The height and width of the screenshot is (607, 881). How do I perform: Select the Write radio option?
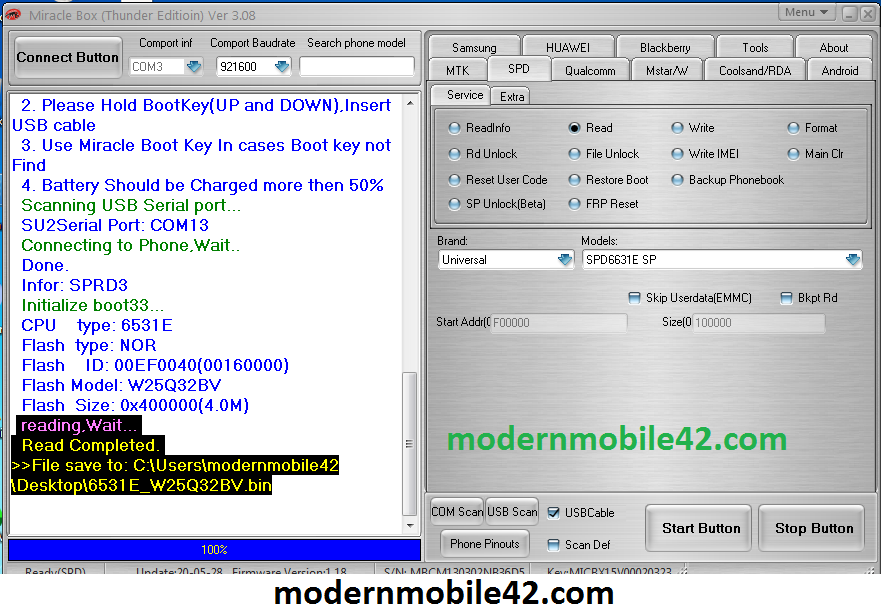tap(693, 128)
